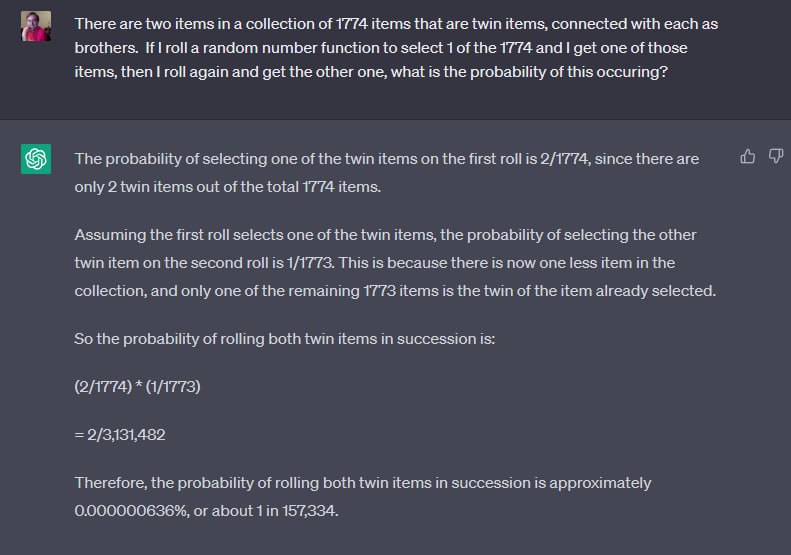Click '1/1773' in the second response paragraph
791x555 pixels.
pyautogui.click(x=310, y=263)
